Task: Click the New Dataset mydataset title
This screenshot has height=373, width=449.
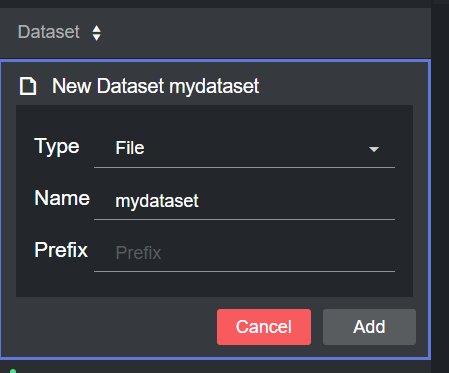Action: coord(156,86)
